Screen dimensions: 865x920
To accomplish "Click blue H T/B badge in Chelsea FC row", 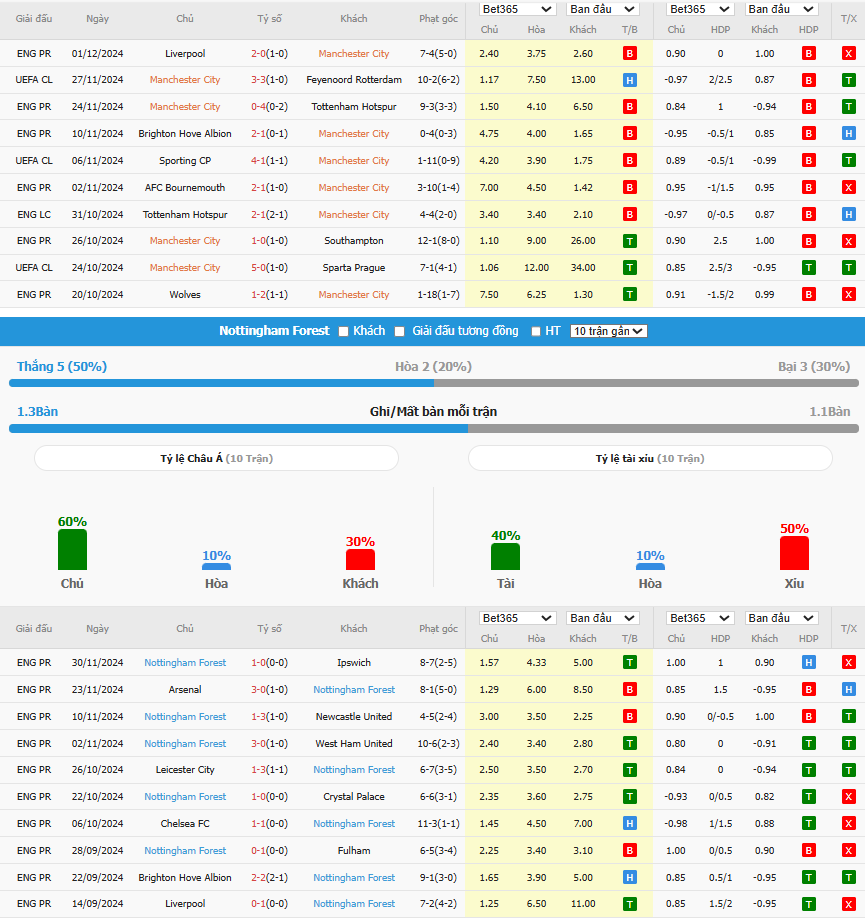I will [630, 824].
